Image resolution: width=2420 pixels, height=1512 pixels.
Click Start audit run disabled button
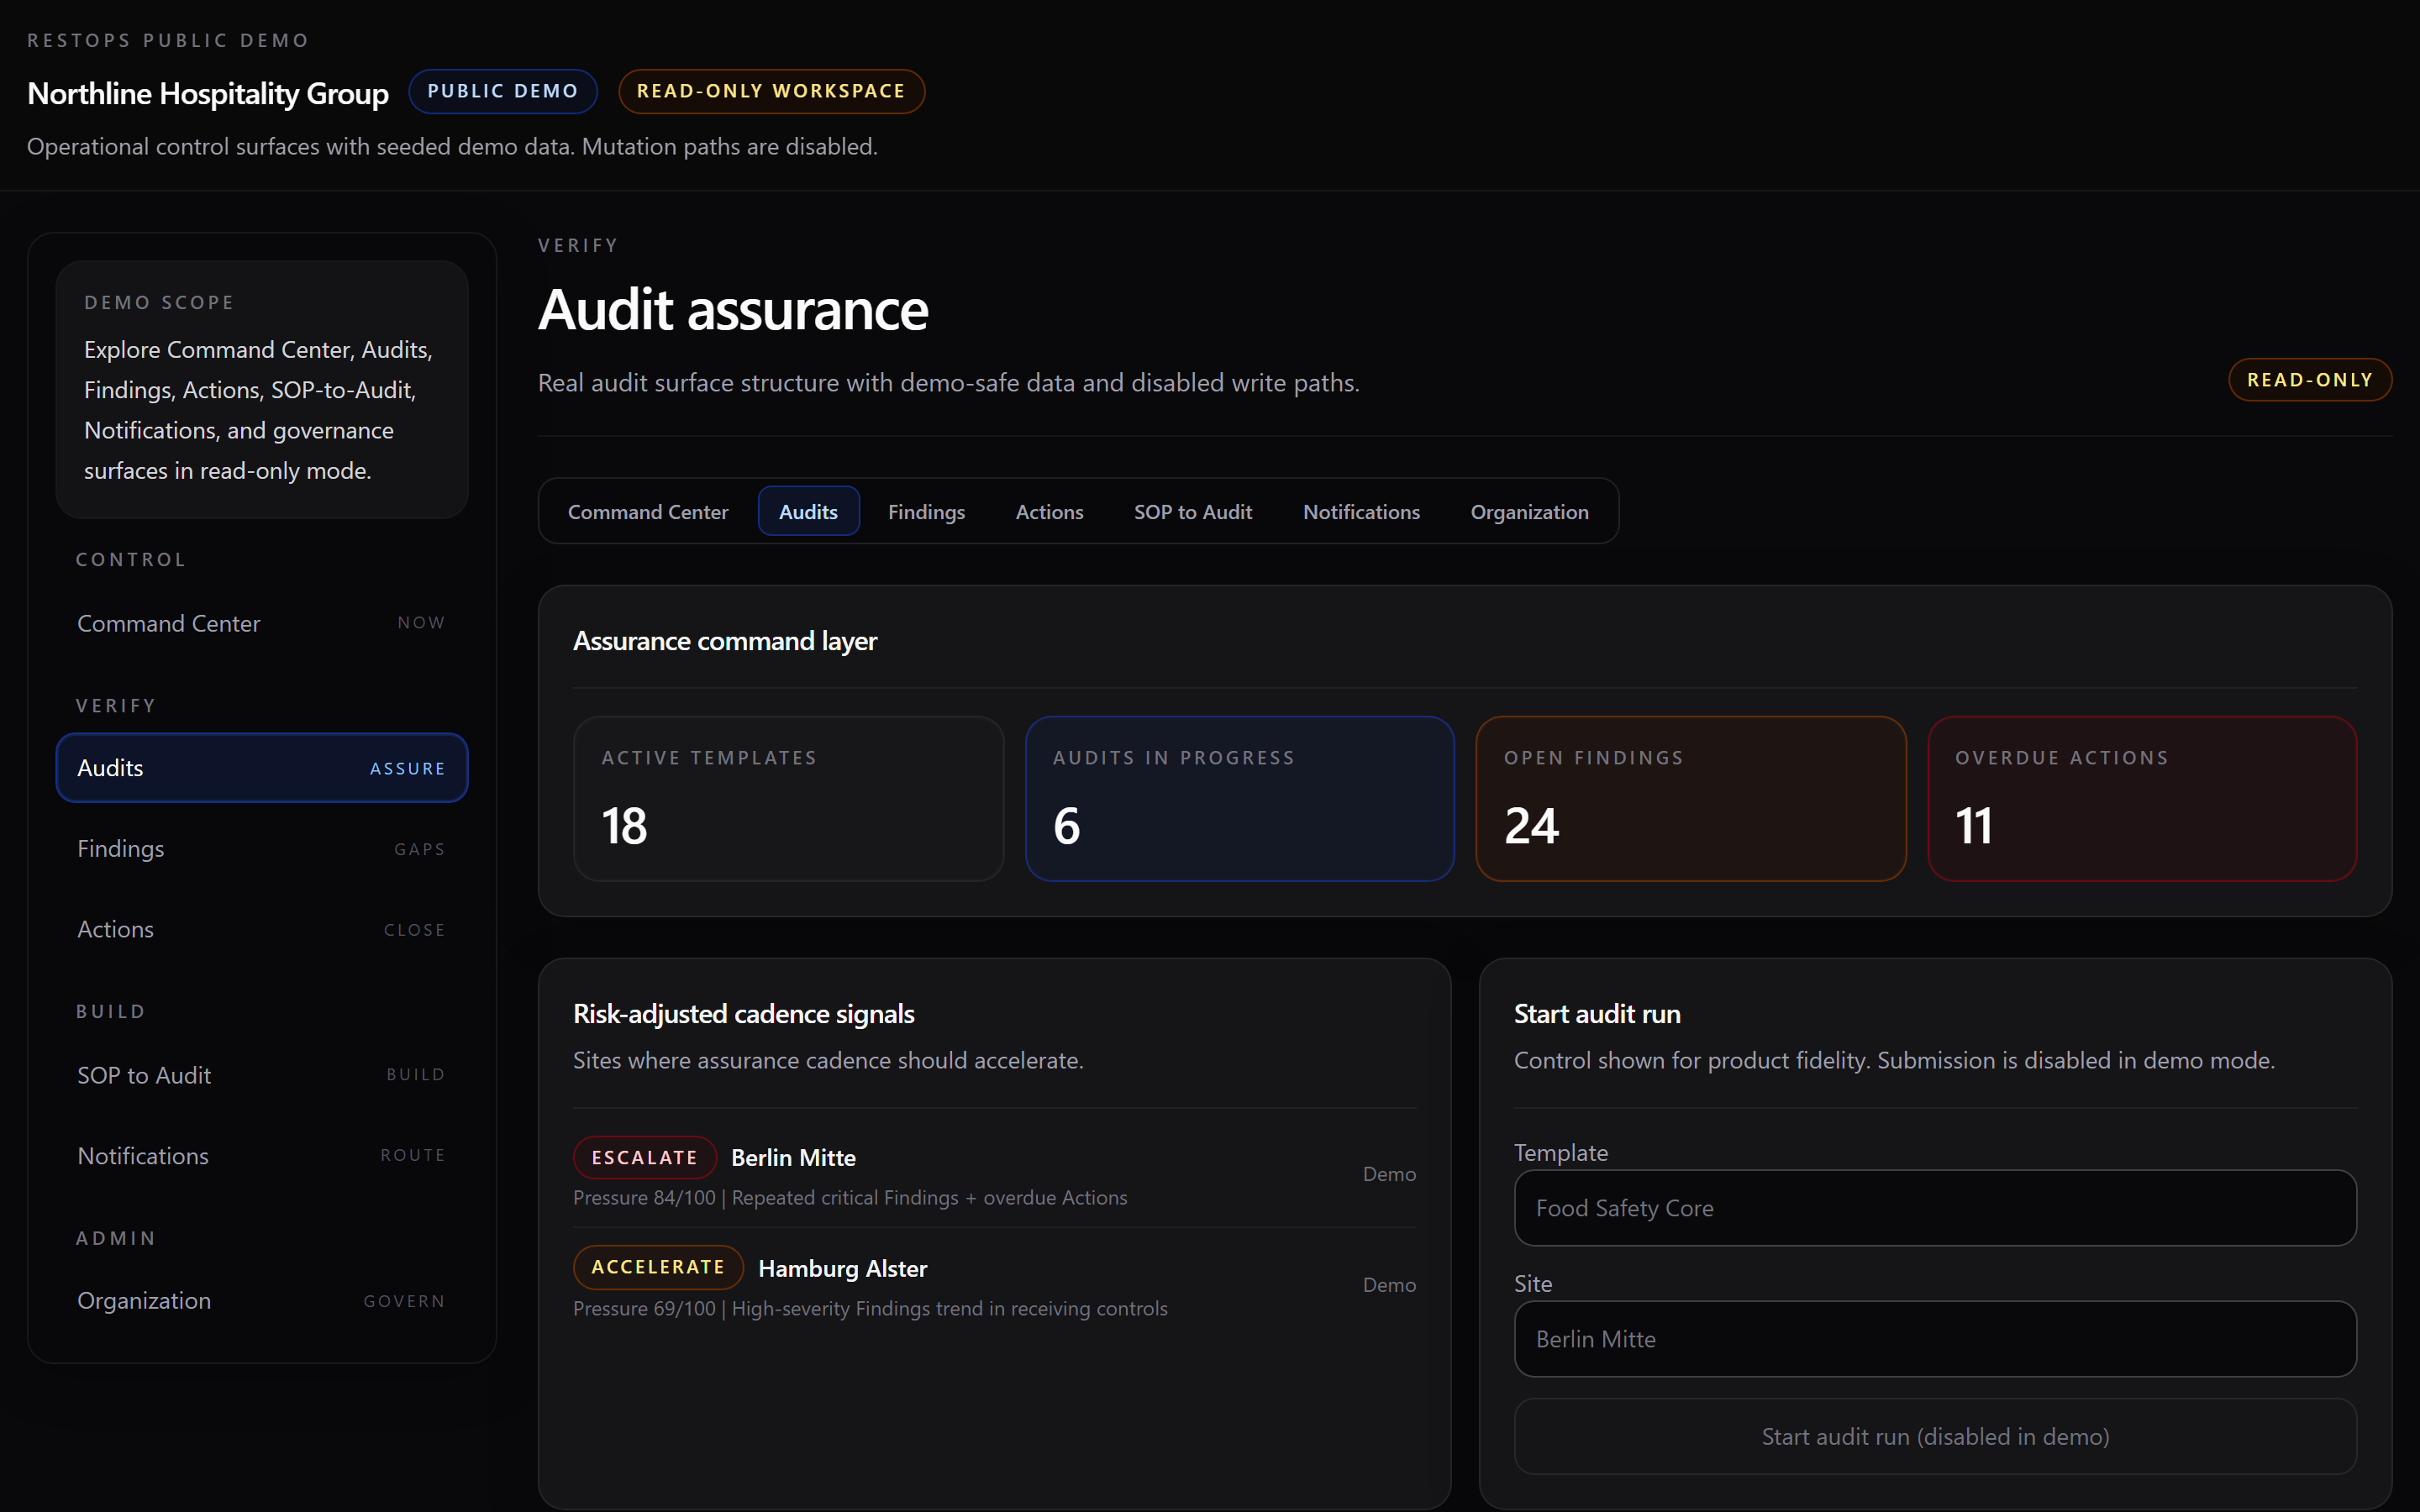[1935, 1436]
